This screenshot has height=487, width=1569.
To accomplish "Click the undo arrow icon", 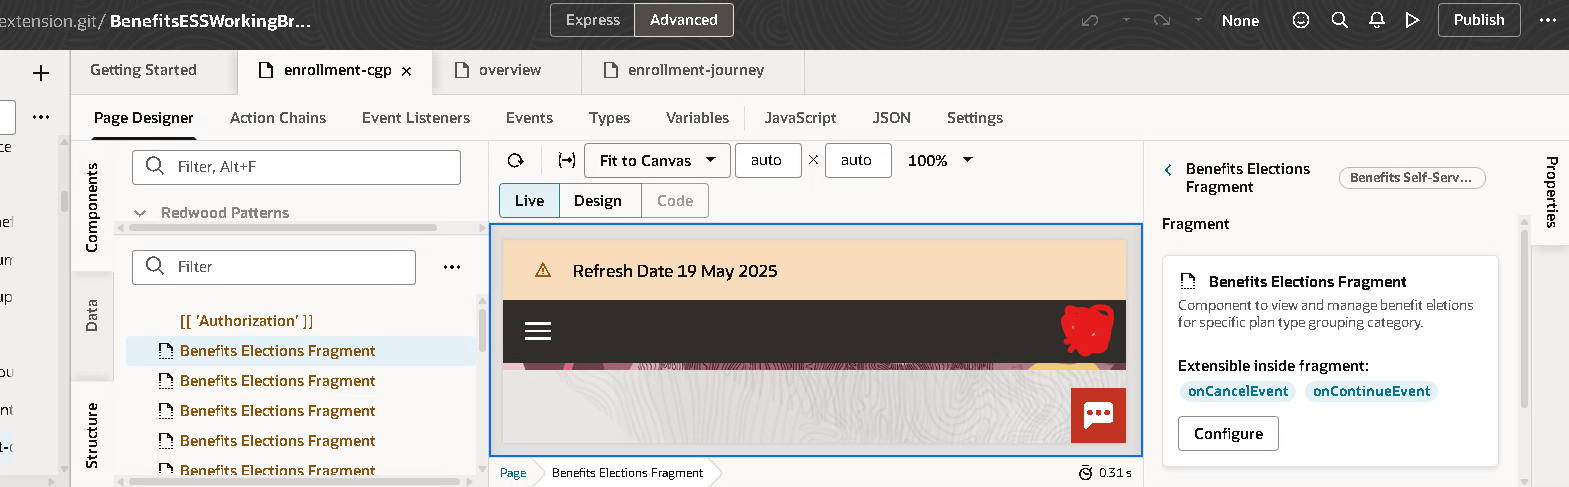I will 1090,20.
